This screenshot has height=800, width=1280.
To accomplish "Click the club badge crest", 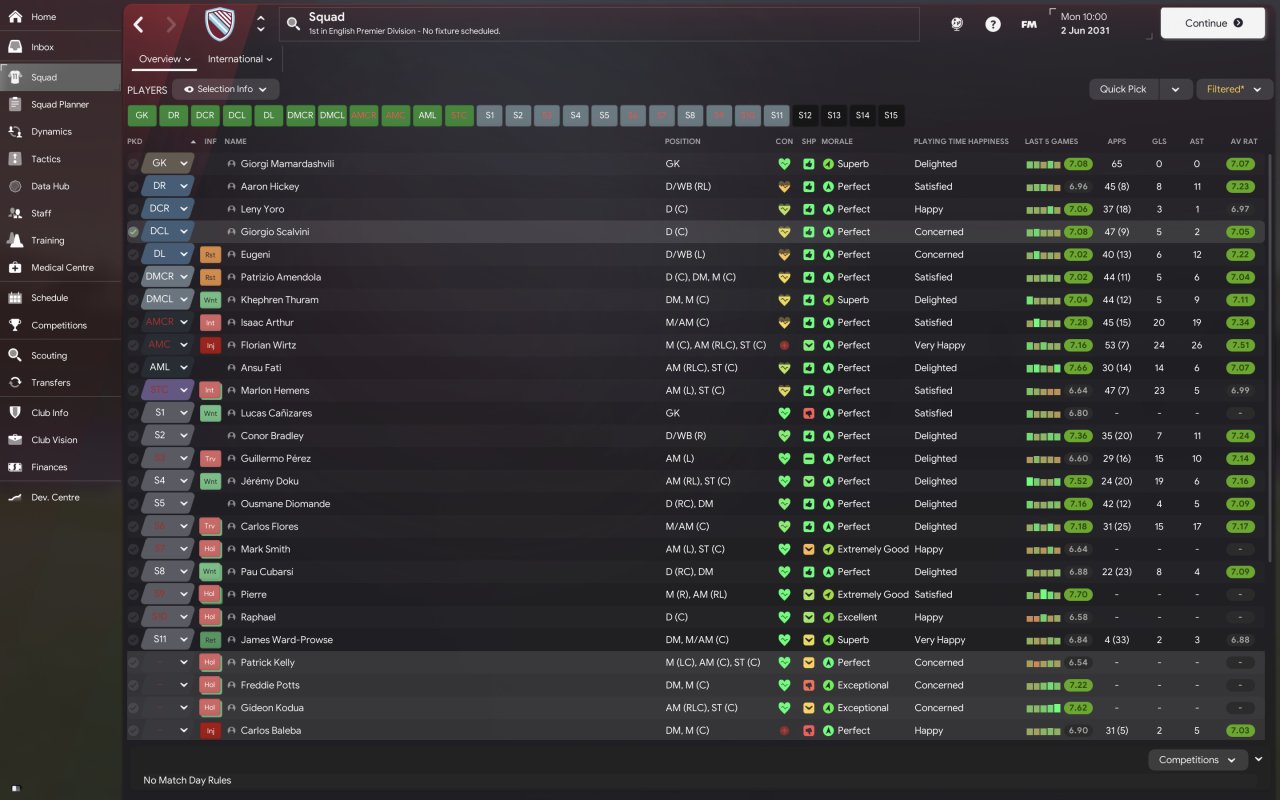I will coord(220,24).
